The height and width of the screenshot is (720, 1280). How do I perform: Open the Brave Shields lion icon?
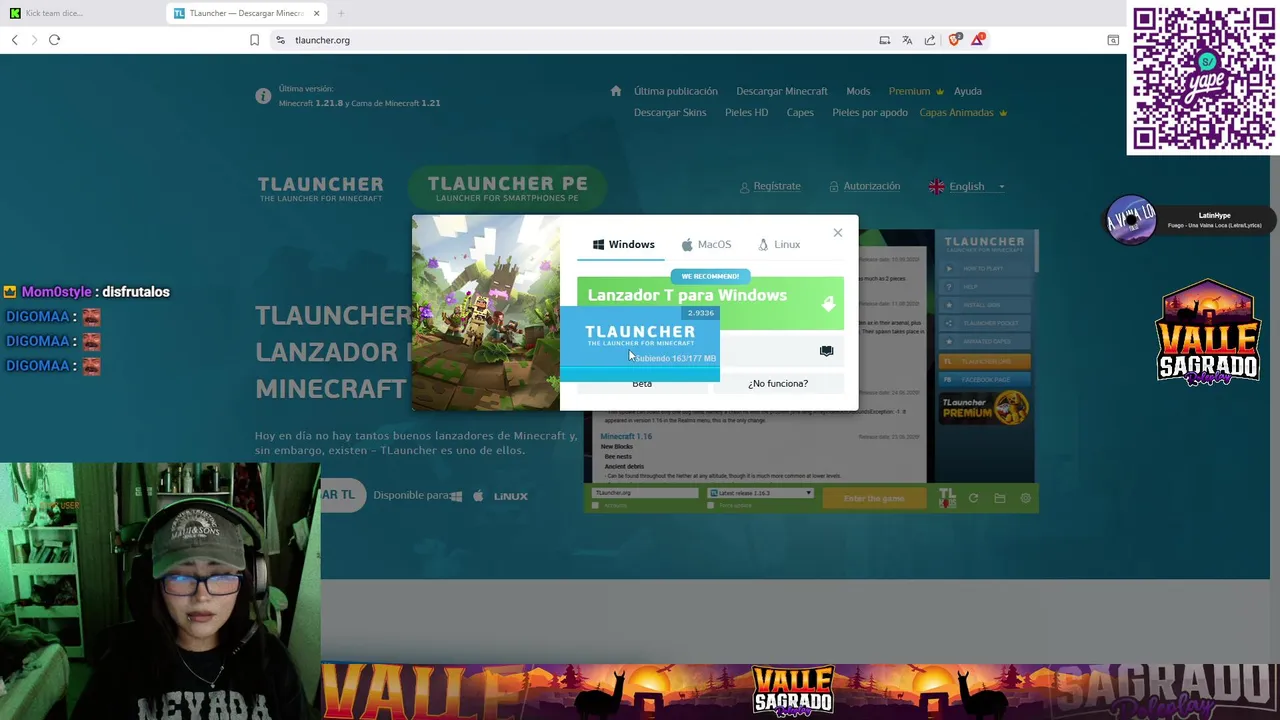tap(955, 39)
